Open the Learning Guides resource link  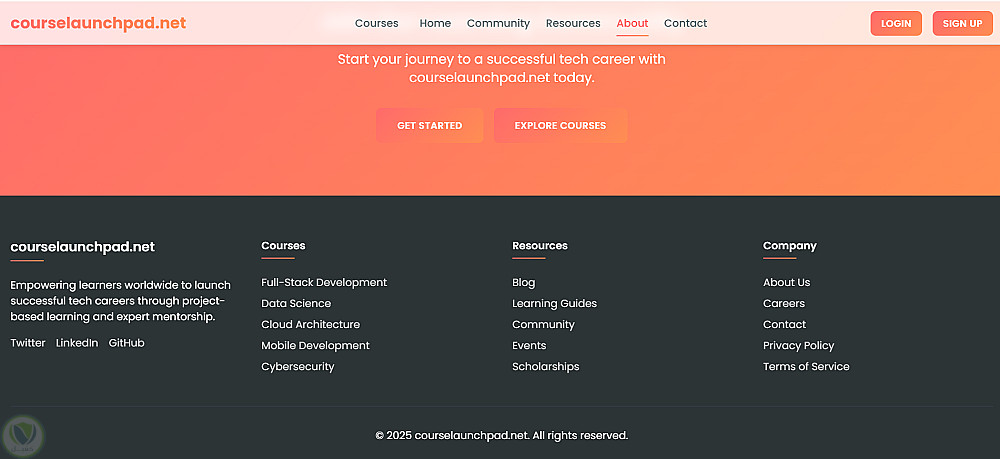click(554, 304)
